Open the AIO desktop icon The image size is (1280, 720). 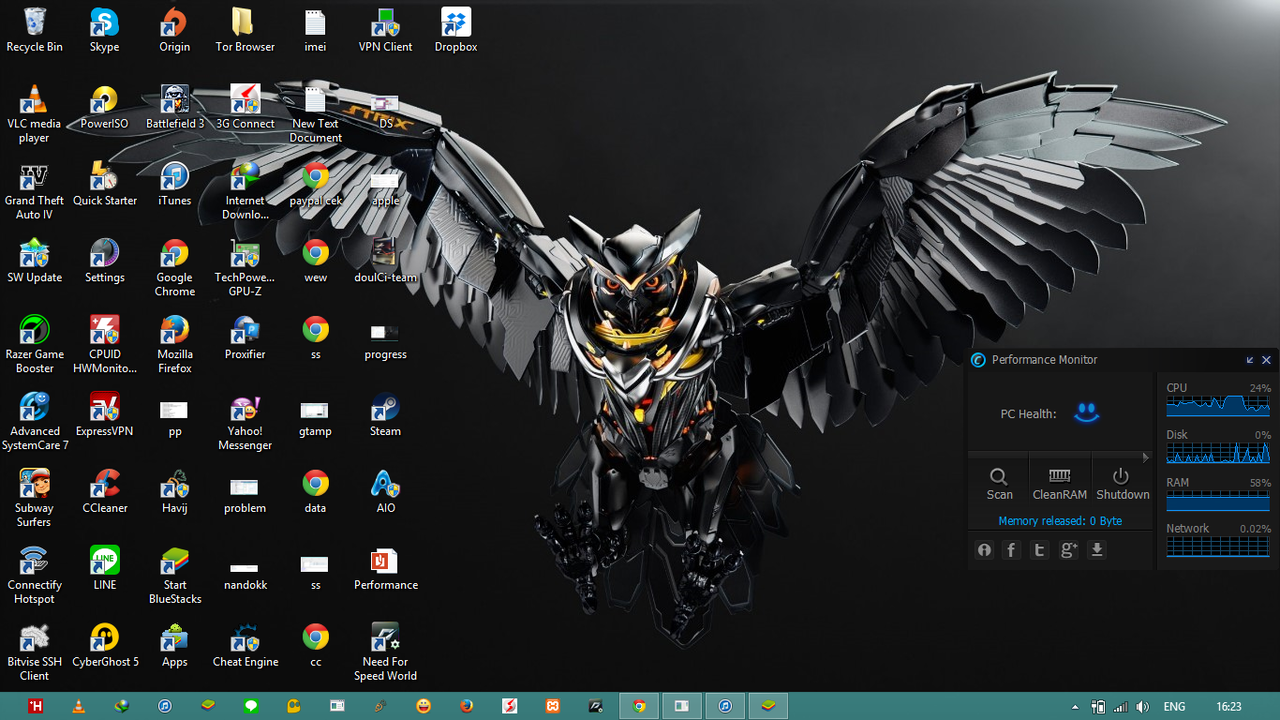point(385,492)
